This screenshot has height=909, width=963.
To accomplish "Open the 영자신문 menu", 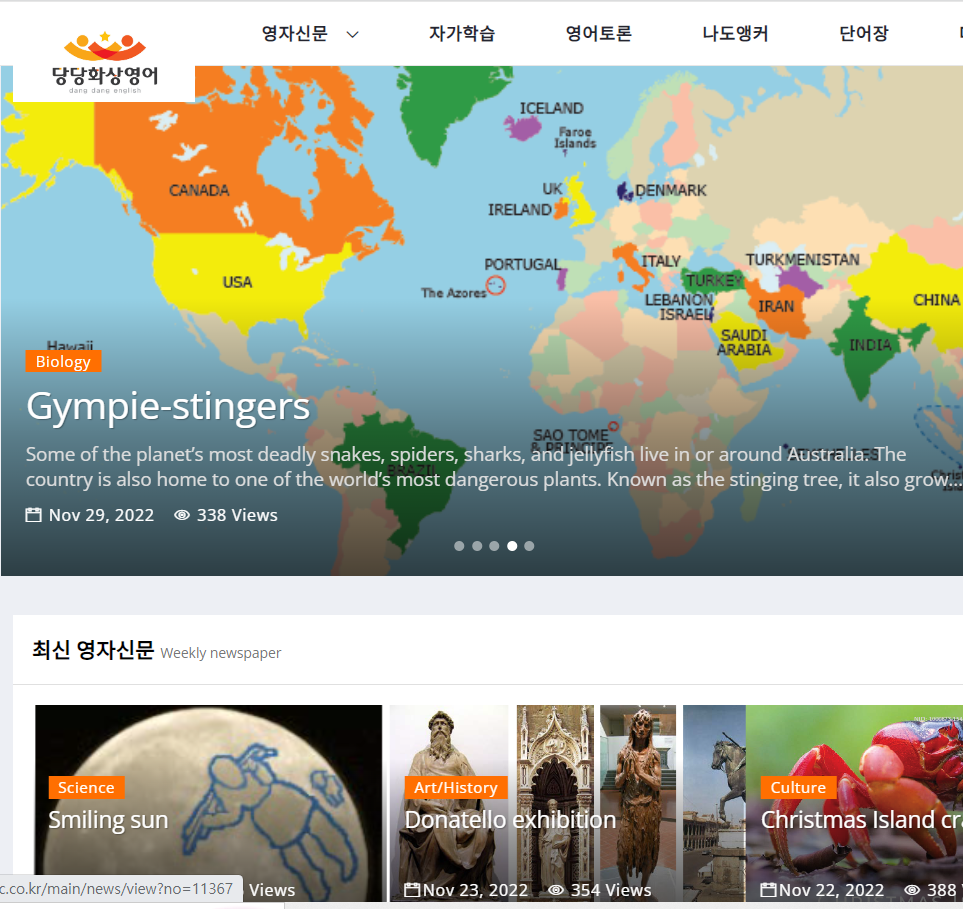I will [x=295, y=33].
